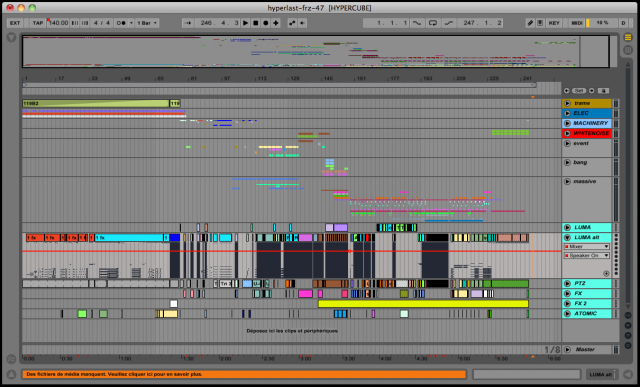Click Phase Nudge Down button

pos(75,23)
